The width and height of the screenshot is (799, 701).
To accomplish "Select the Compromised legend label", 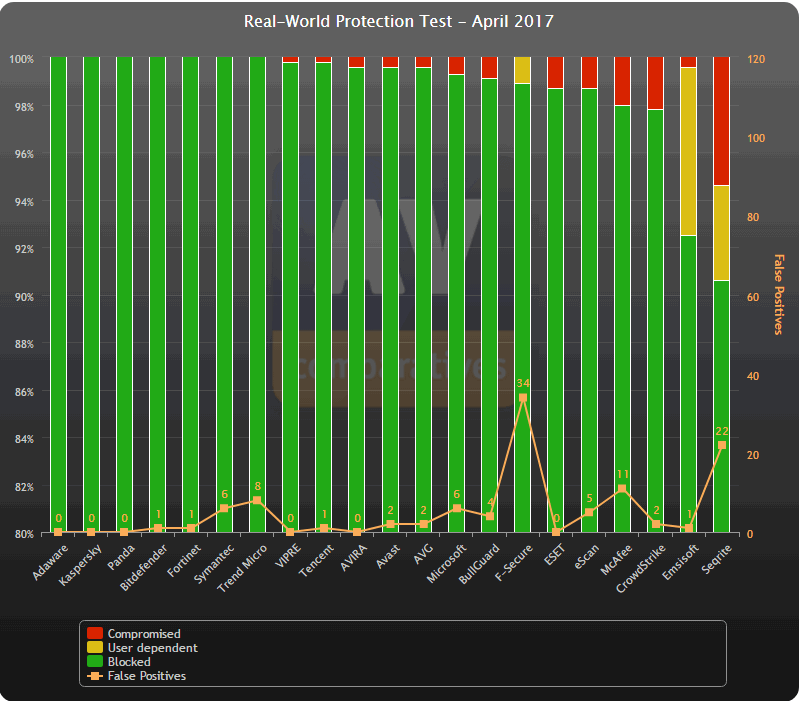I will (144, 633).
